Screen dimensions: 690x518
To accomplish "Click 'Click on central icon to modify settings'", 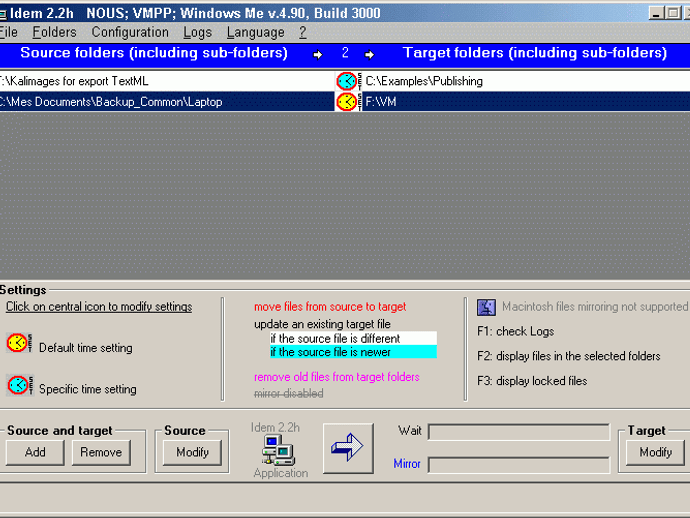I will (99, 307).
